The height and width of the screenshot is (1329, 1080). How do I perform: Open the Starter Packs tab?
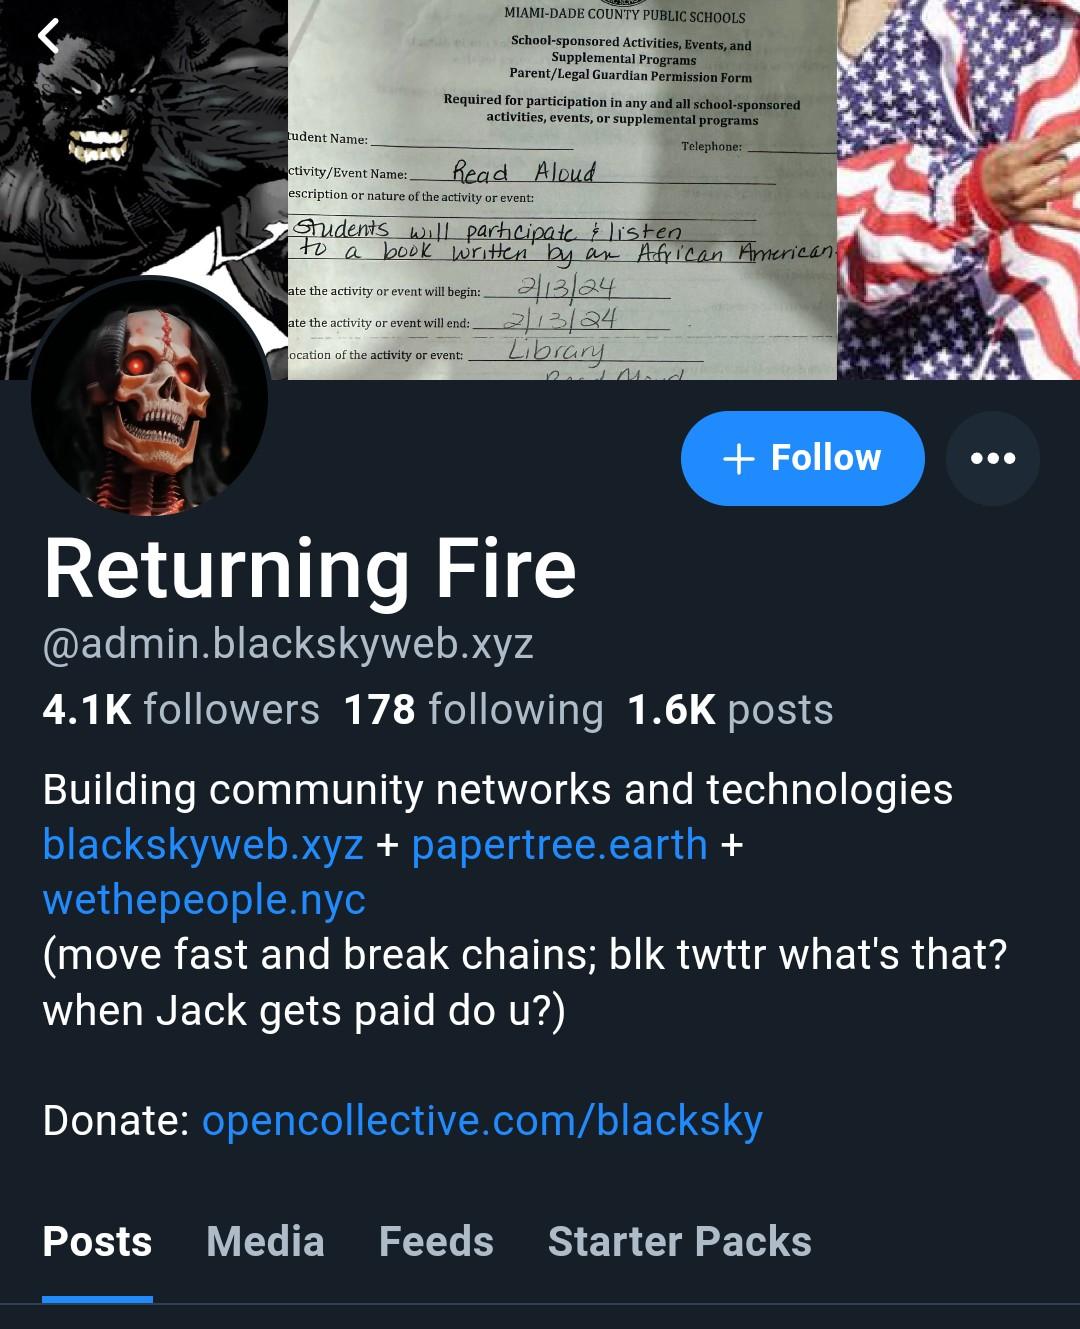(679, 1242)
